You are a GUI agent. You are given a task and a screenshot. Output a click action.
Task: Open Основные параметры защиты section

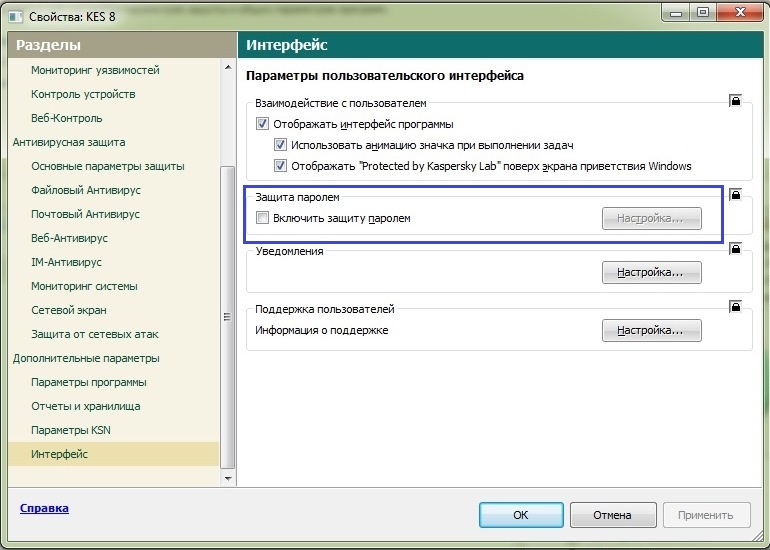click(x=108, y=166)
